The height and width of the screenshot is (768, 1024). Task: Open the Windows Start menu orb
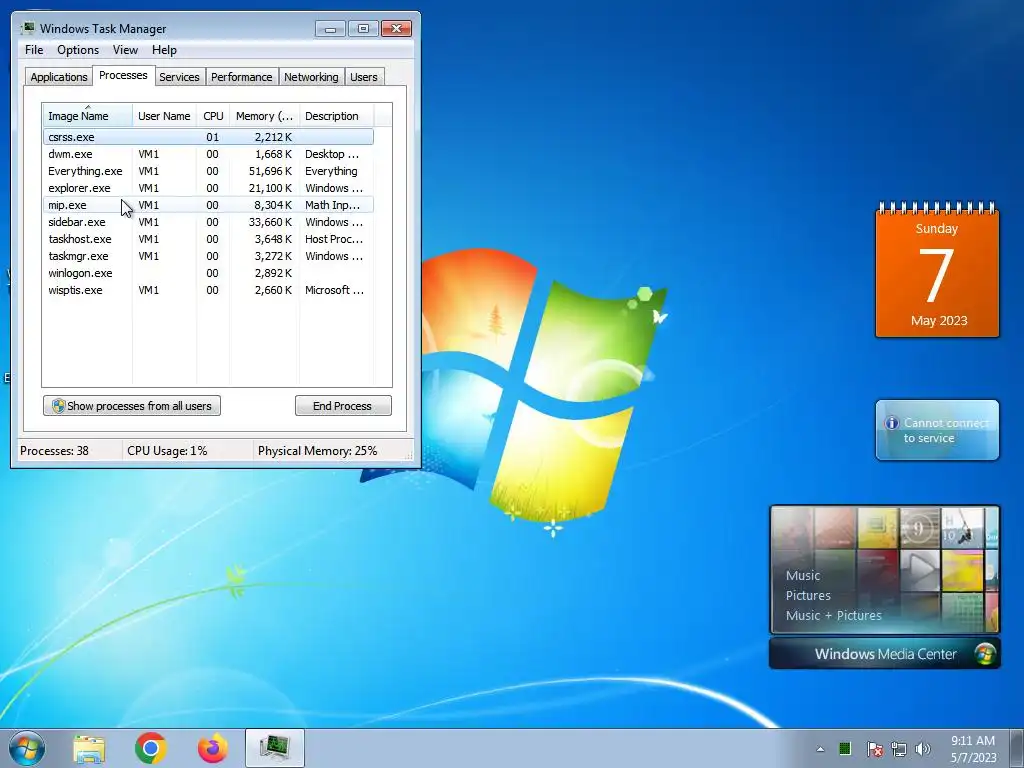coord(27,748)
